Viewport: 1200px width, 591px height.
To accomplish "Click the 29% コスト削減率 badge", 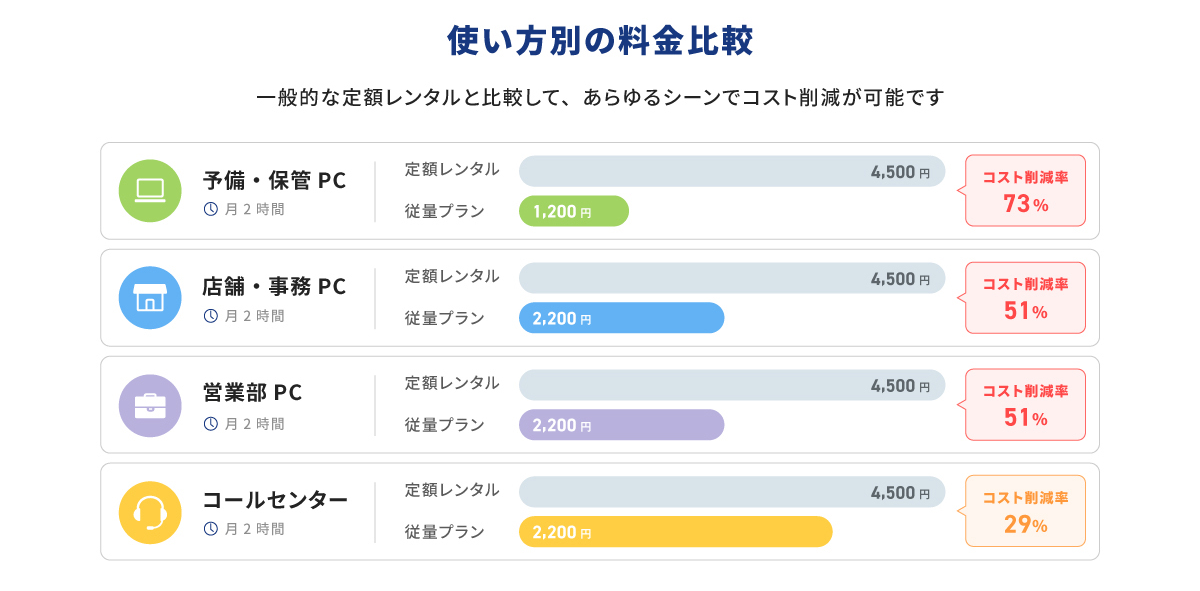I will [x=1025, y=511].
